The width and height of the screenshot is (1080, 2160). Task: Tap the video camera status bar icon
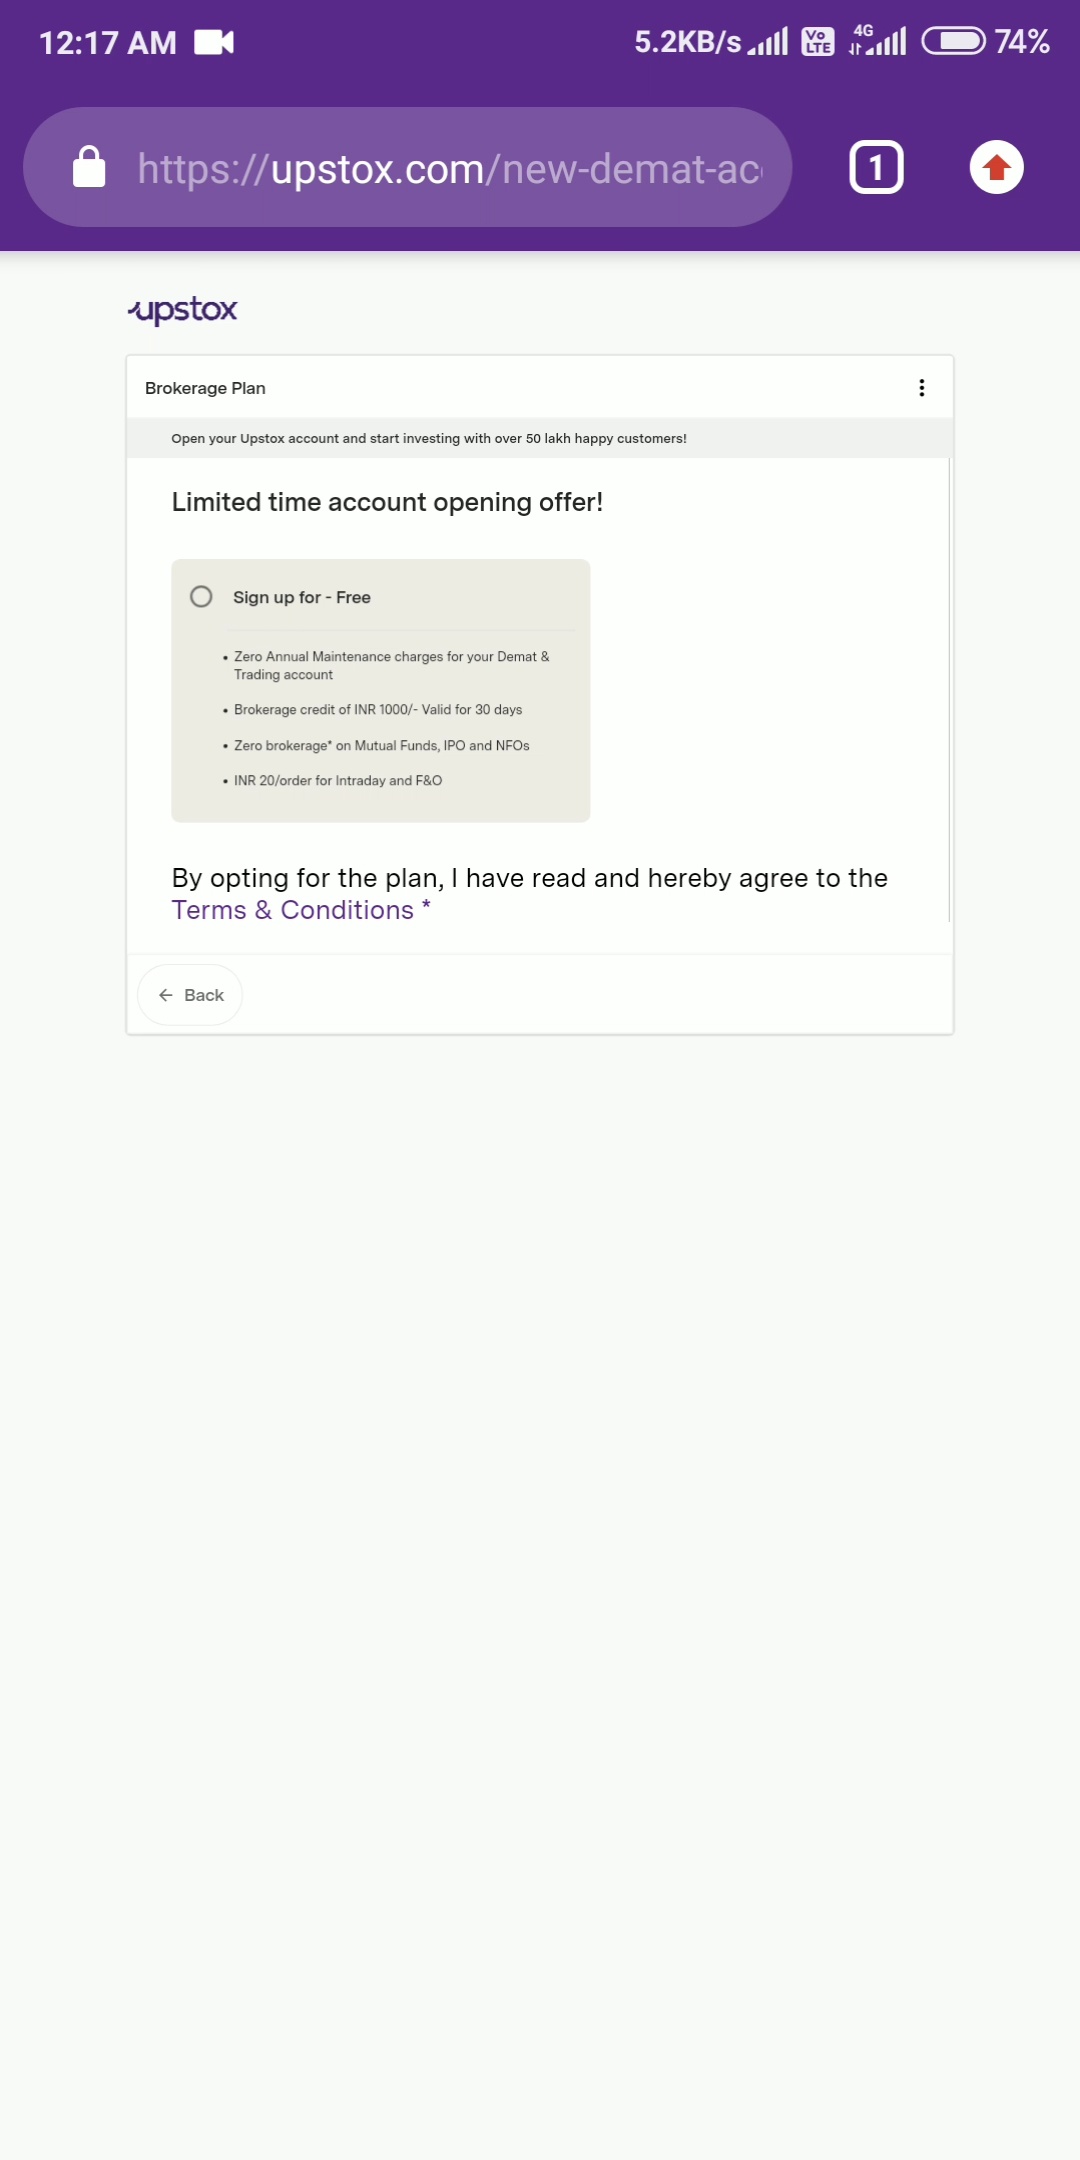click(x=214, y=42)
